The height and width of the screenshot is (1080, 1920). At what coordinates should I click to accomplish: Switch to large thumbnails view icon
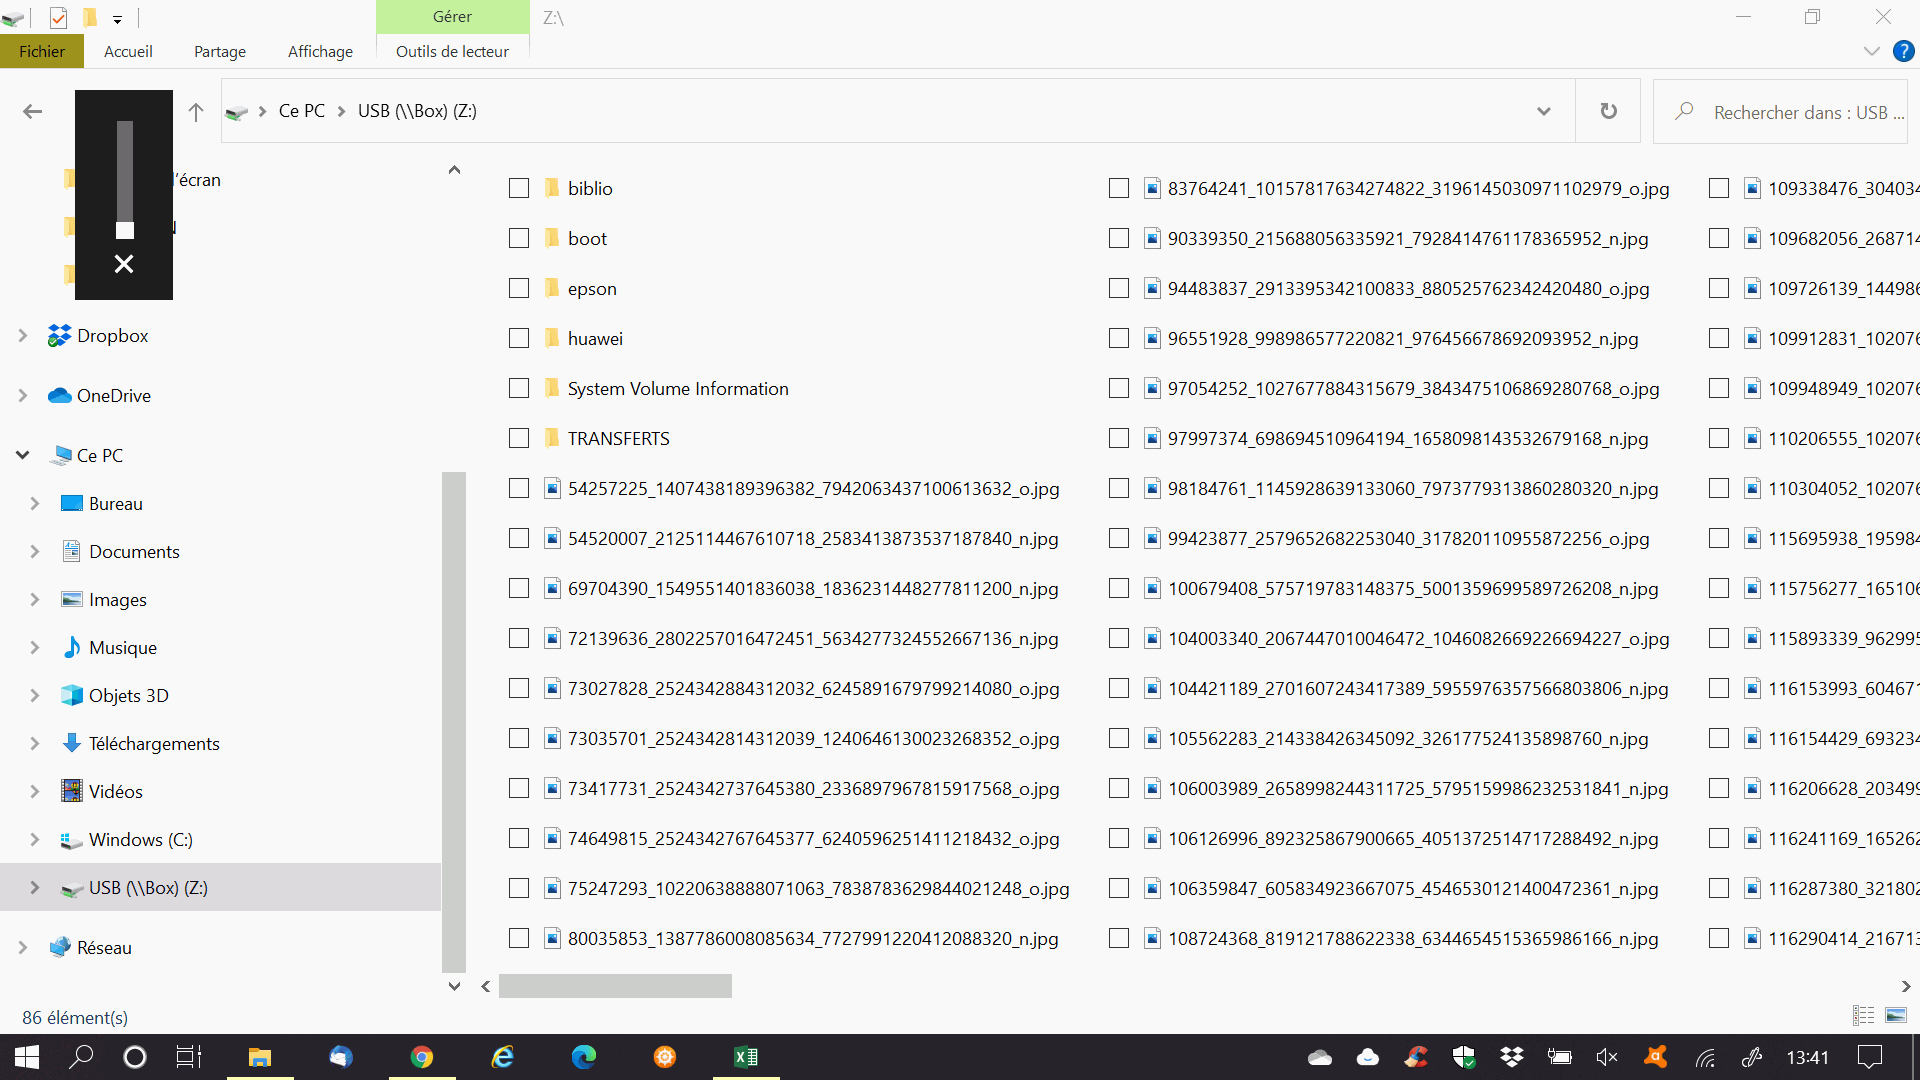(1895, 1016)
